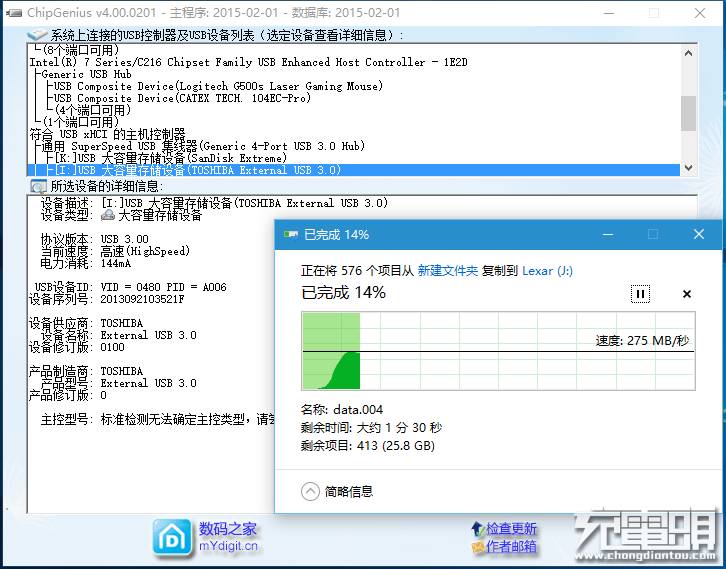Click the 主控型号 detection result text
This screenshot has width=726, height=569.
[188, 419]
